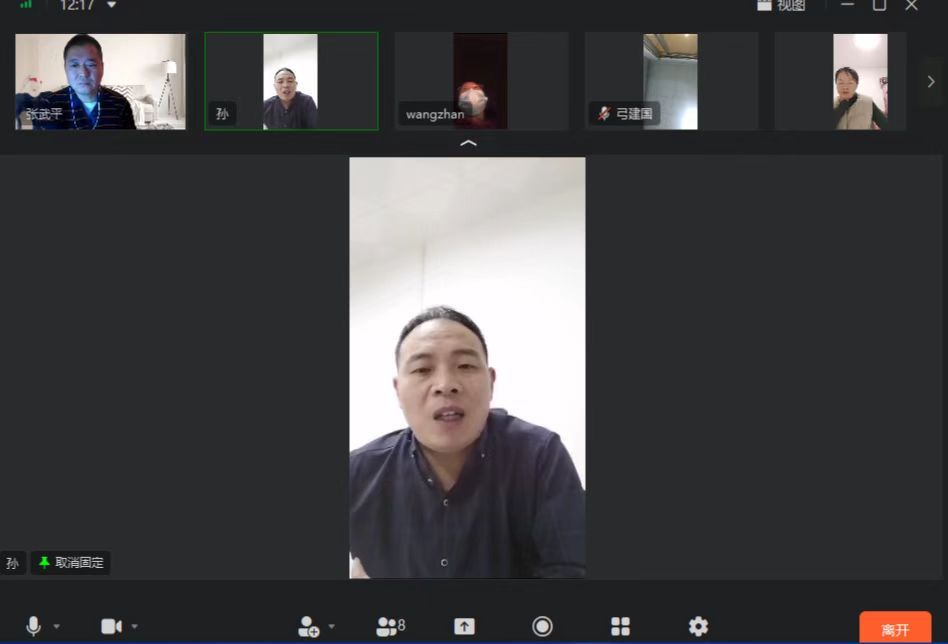Image resolution: width=948 pixels, height=644 pixels.
Task: Open the 视图 view menu
Action: click(781, 6)
